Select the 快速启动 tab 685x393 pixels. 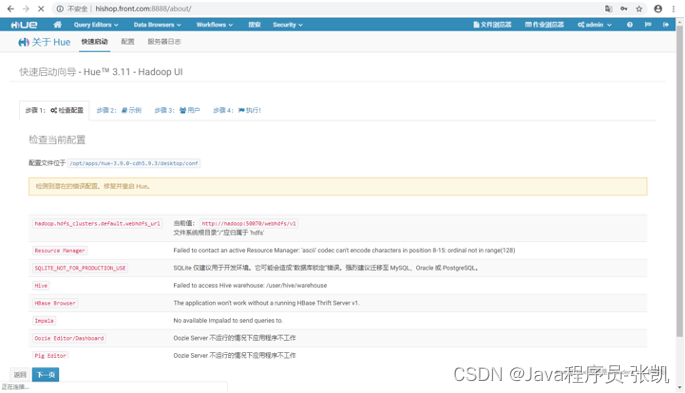coord(94,41)
